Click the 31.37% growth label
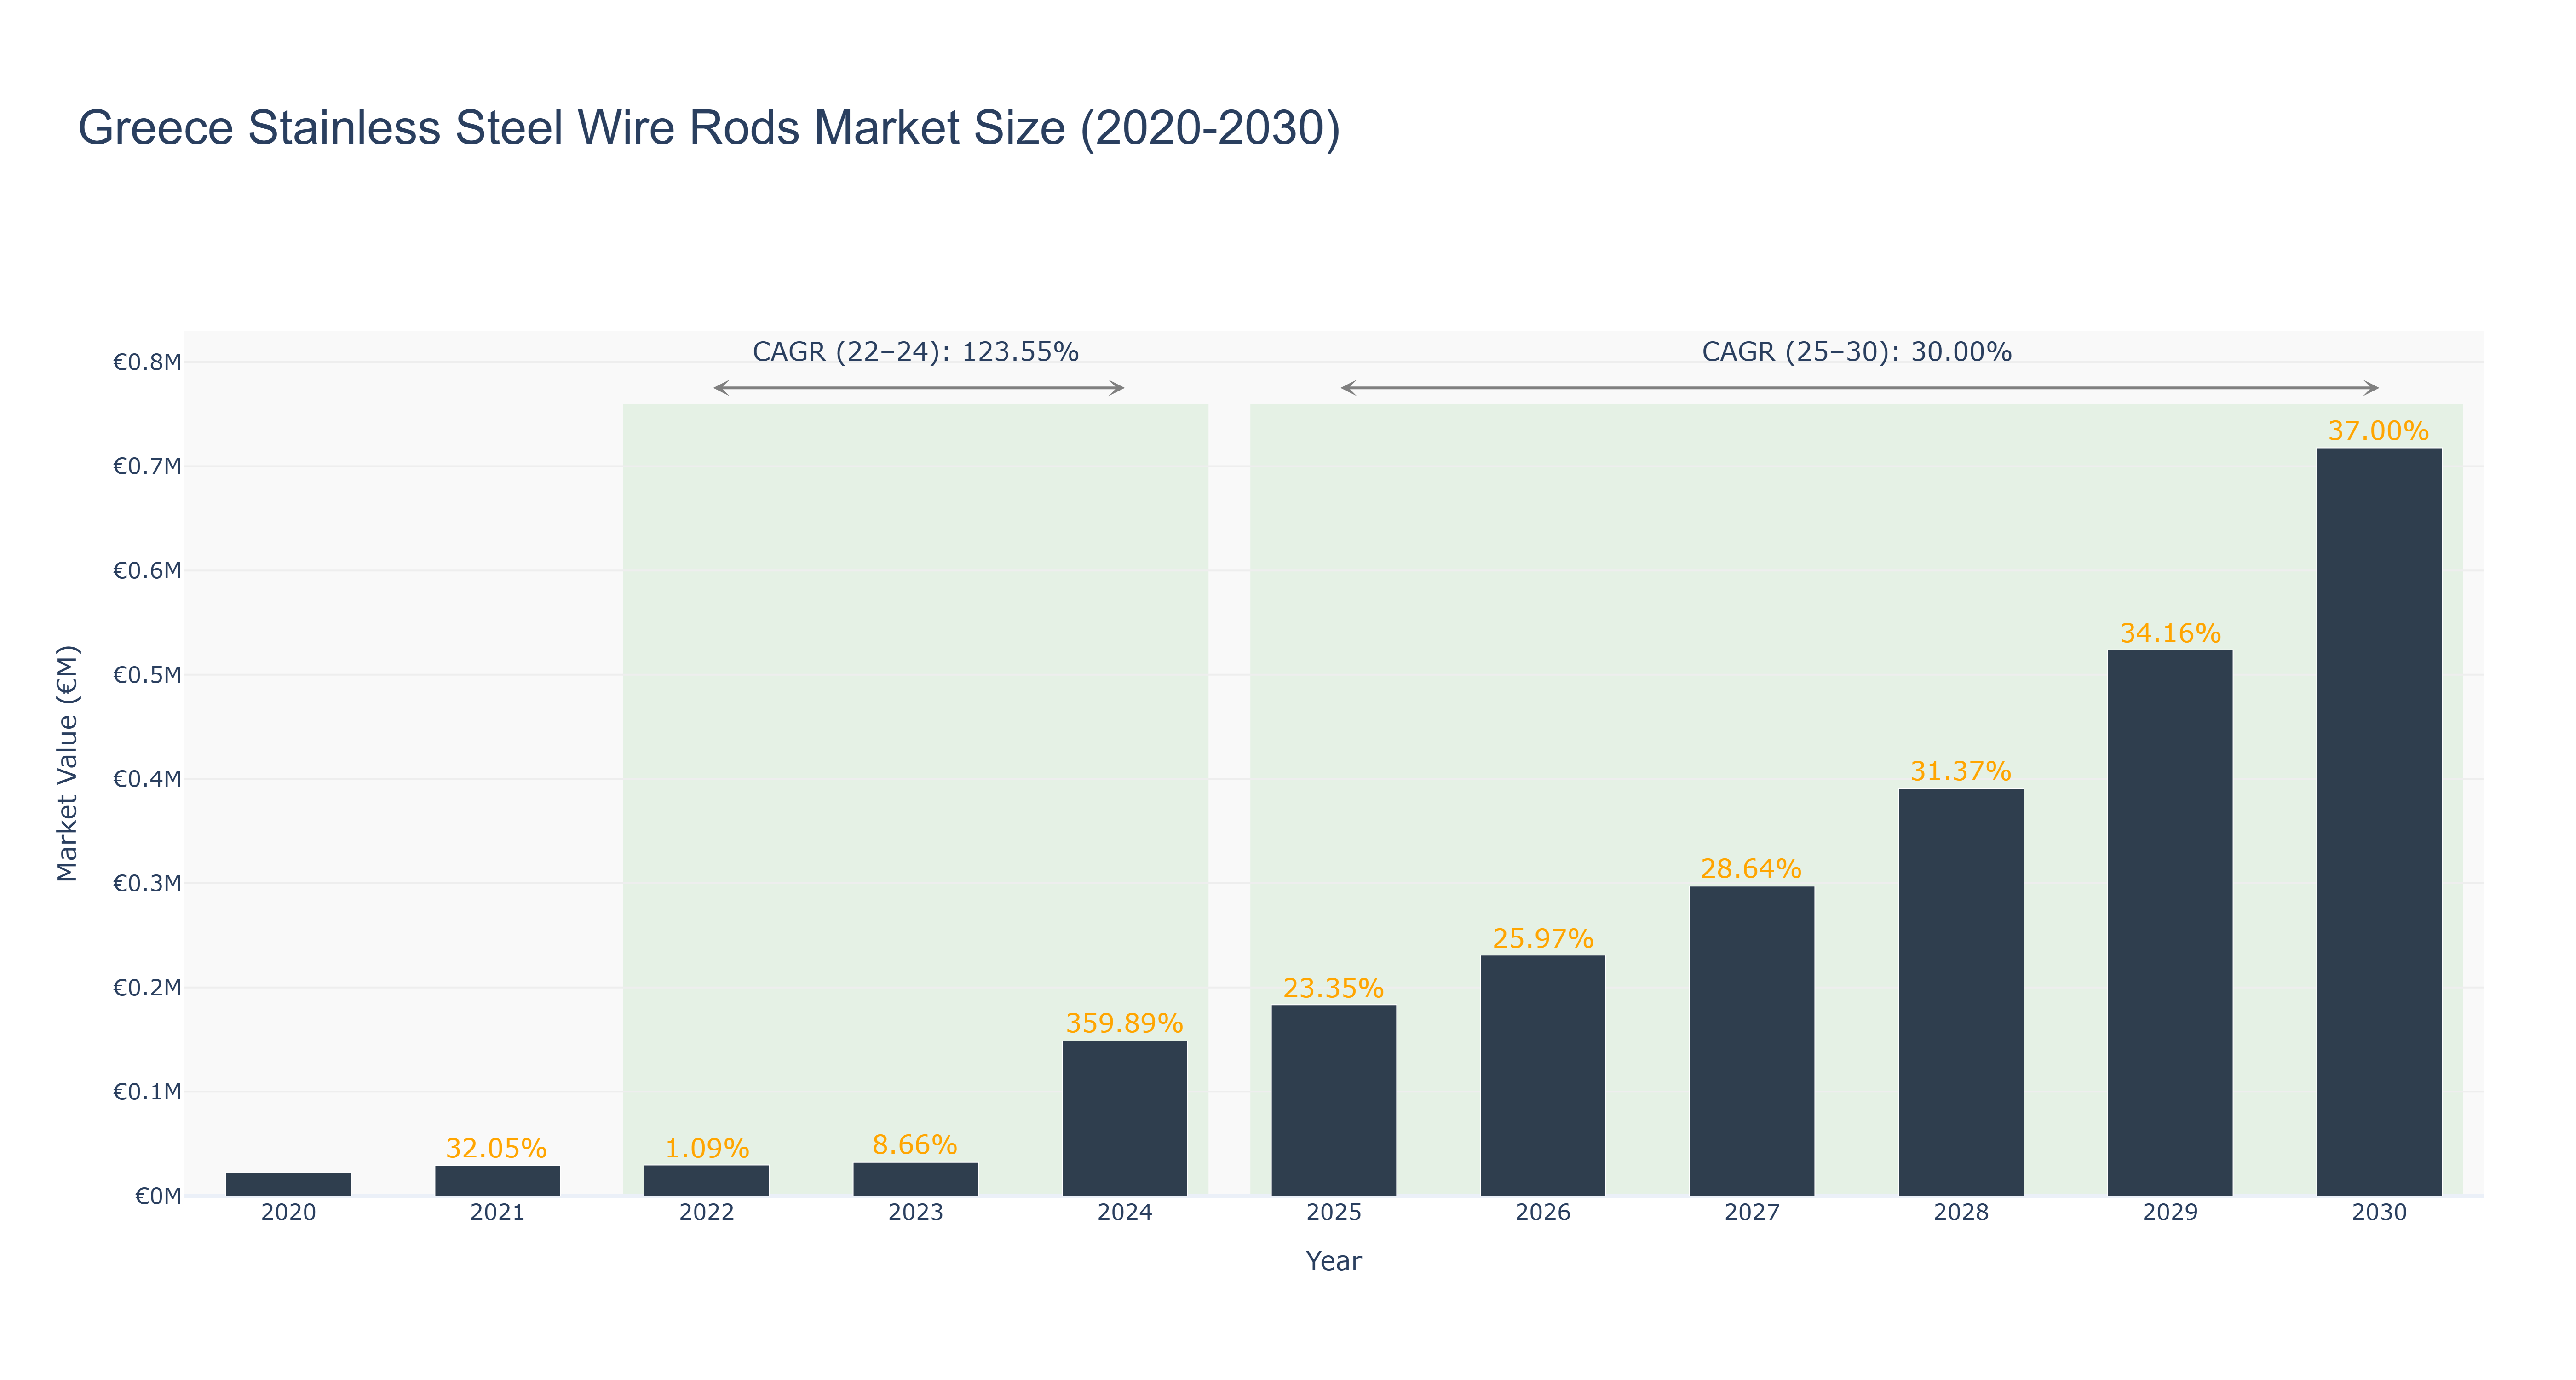This screenshot has height=1380, width=2576. point(1960,771)
